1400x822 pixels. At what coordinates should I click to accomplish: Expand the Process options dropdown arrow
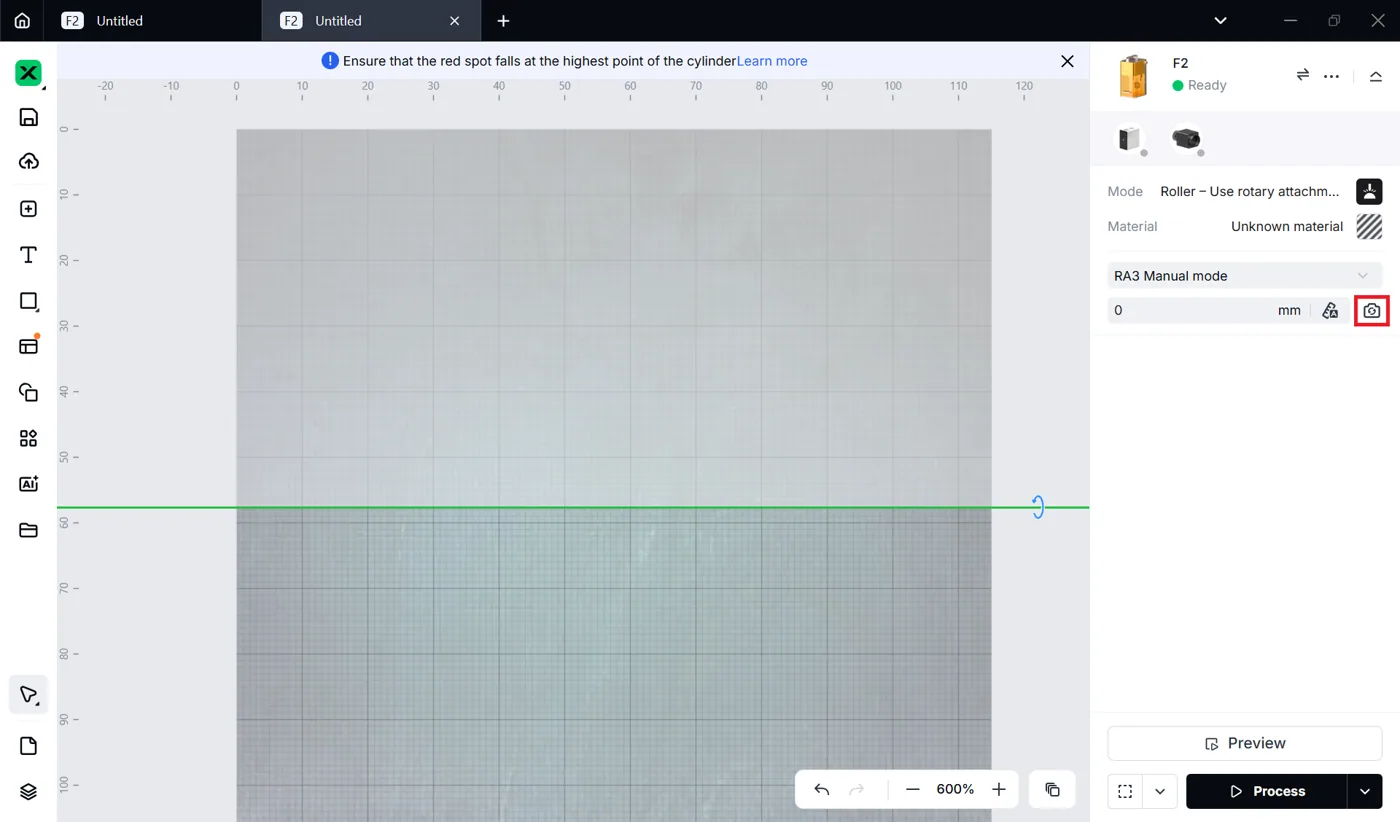click(x=1365, y=791)
